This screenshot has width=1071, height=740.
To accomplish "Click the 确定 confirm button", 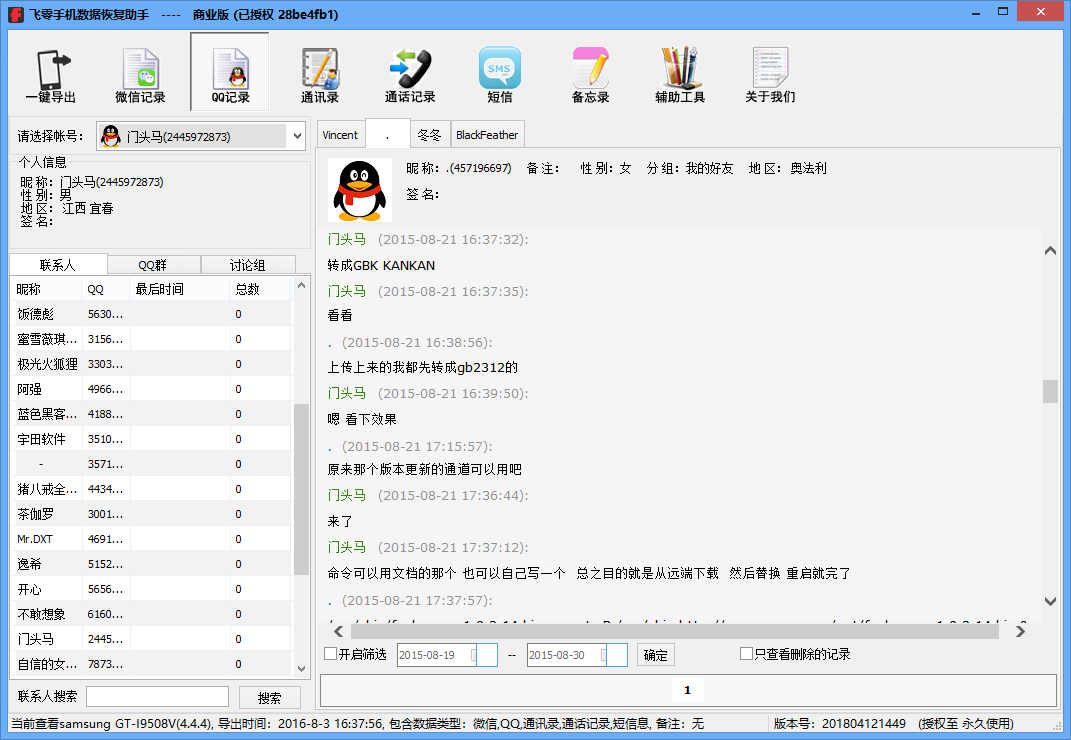I will pos(655,655).
